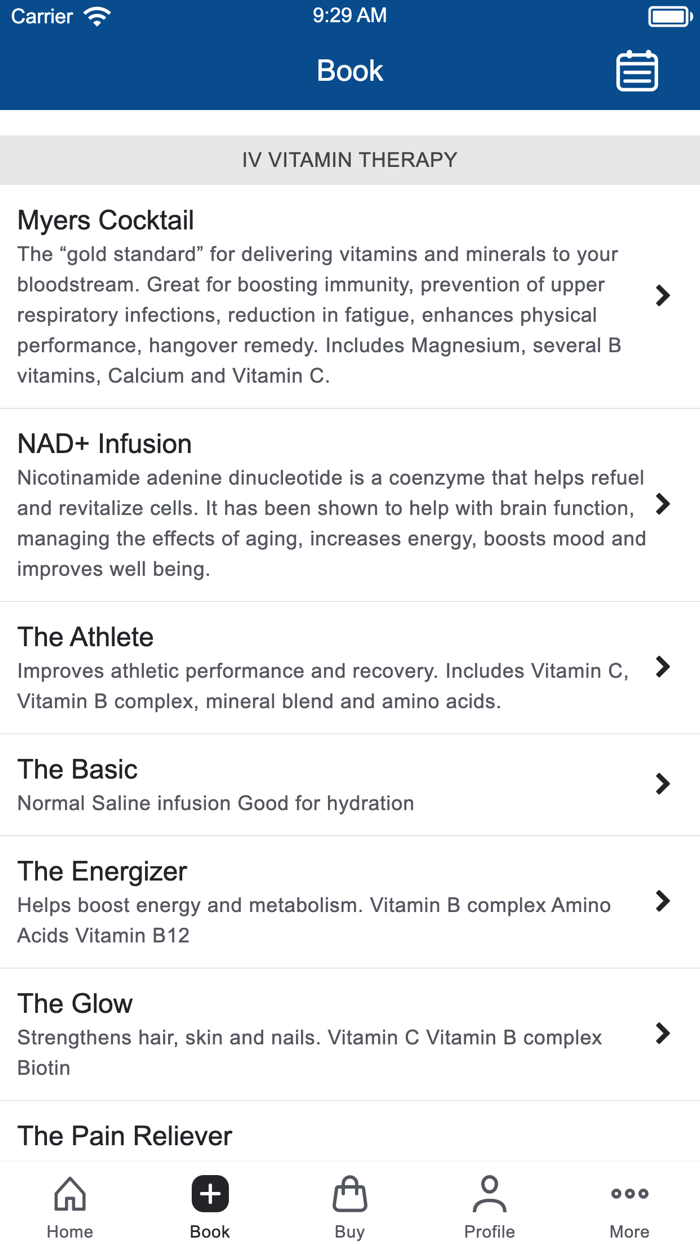Image resolution: width=700 pixels, height=1244 pixels.
Task: Open The Energizer chevron arrow
Action: (x=662, y=901)
